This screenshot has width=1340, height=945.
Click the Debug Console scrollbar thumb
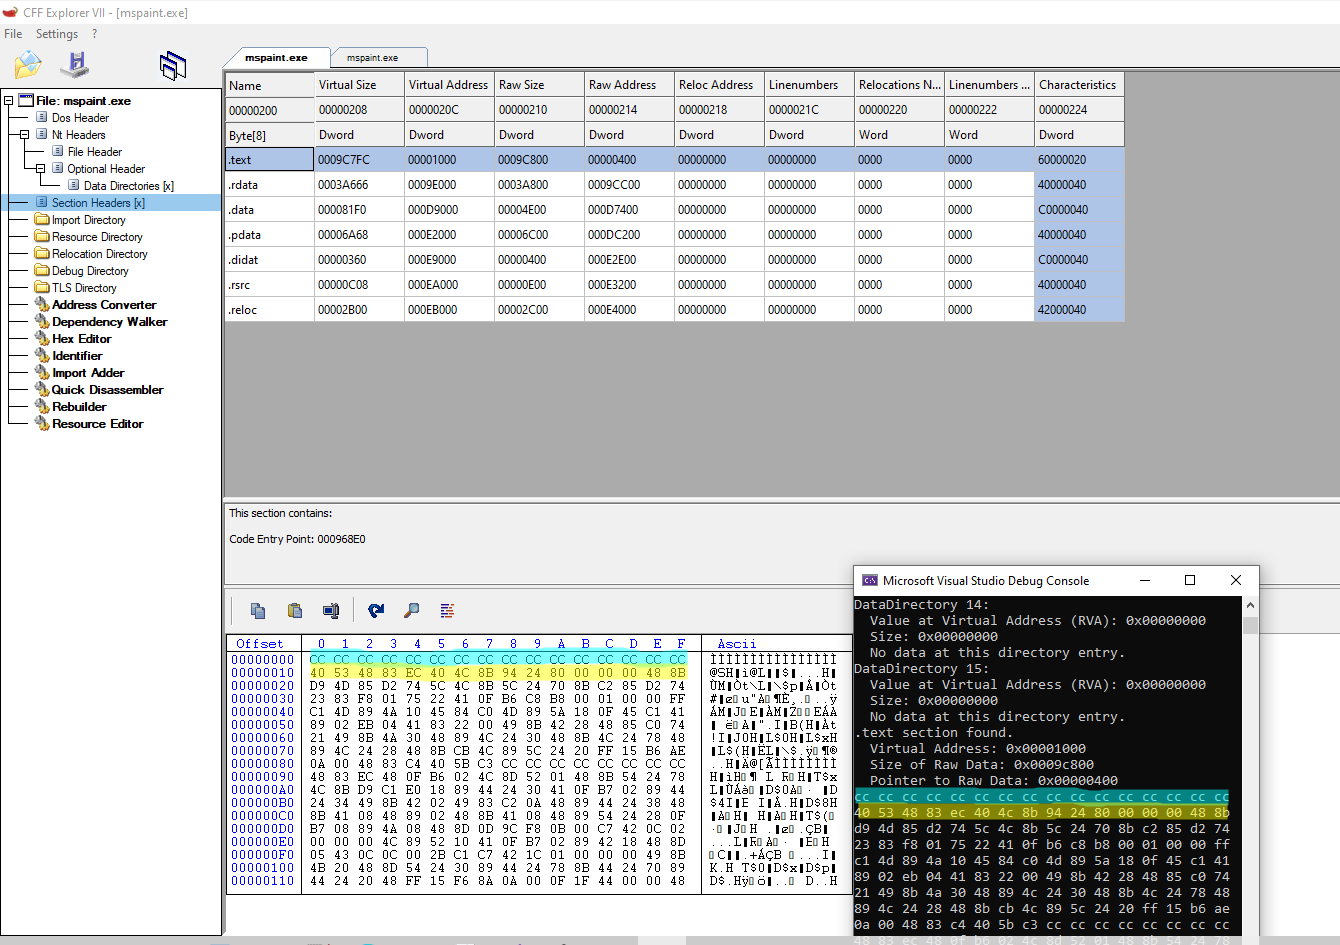click(x=1250, y=625)
